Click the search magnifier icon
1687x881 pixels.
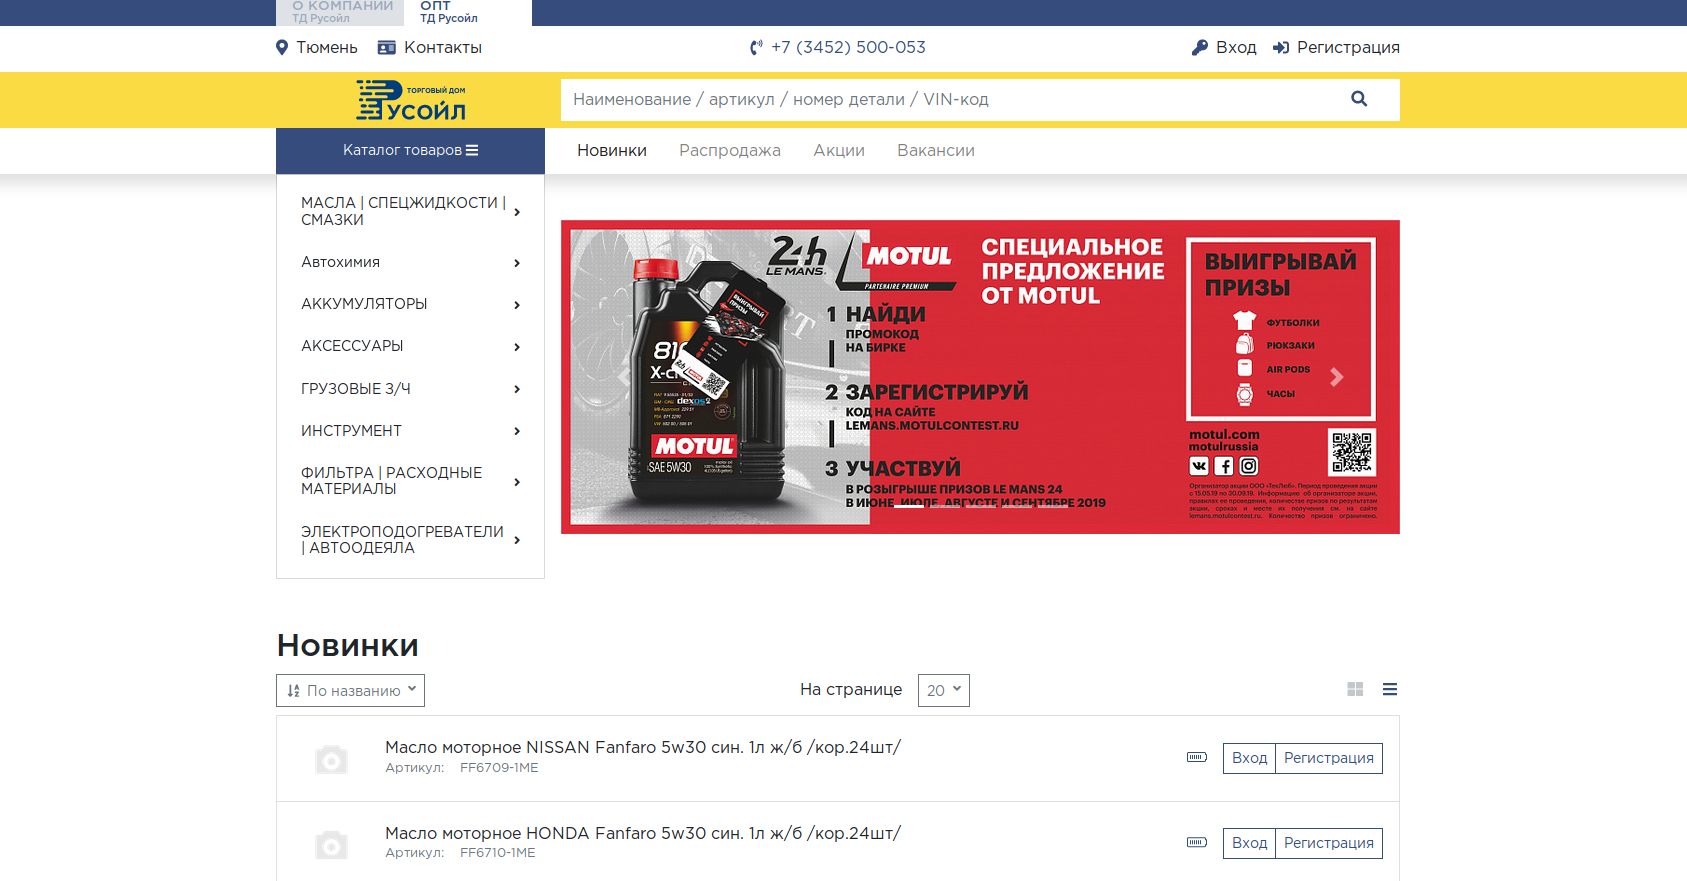[x=1359, y=99]
